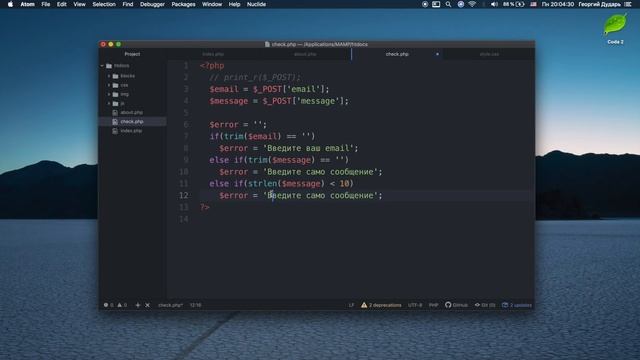Click the Wi-Fi icon in menu bar
640x360 pixels.
[x=472, y=4]
